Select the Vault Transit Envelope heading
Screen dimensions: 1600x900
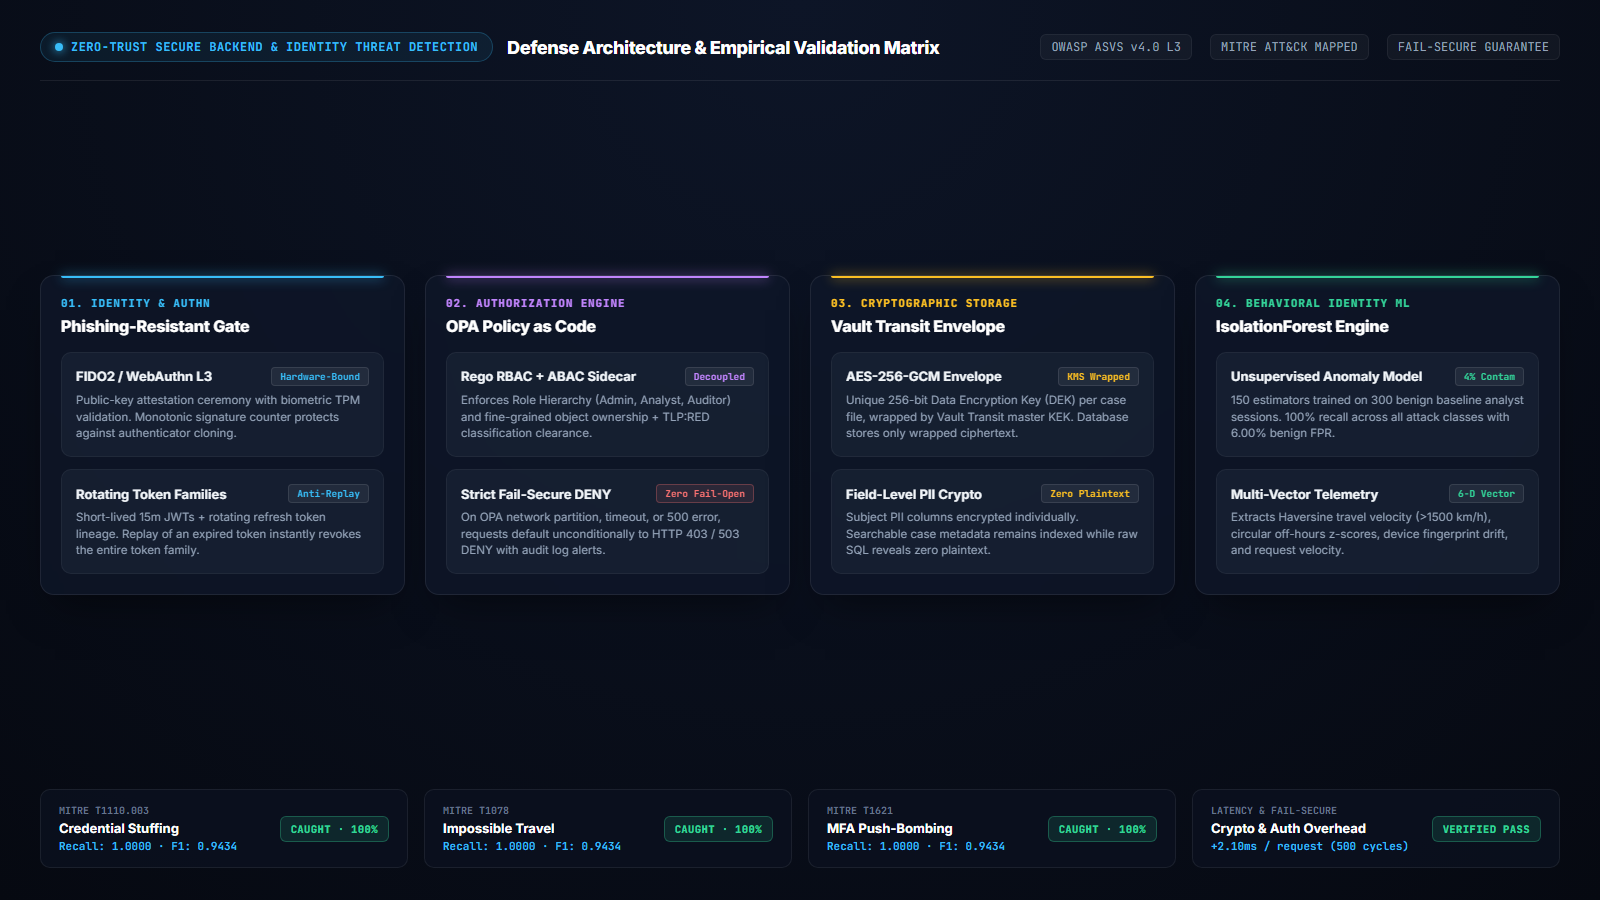(918, 327)
